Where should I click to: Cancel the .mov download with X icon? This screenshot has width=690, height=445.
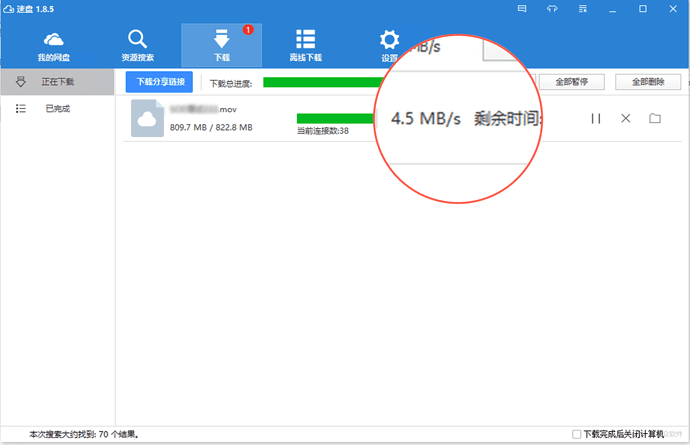click(x=626, y=119)
